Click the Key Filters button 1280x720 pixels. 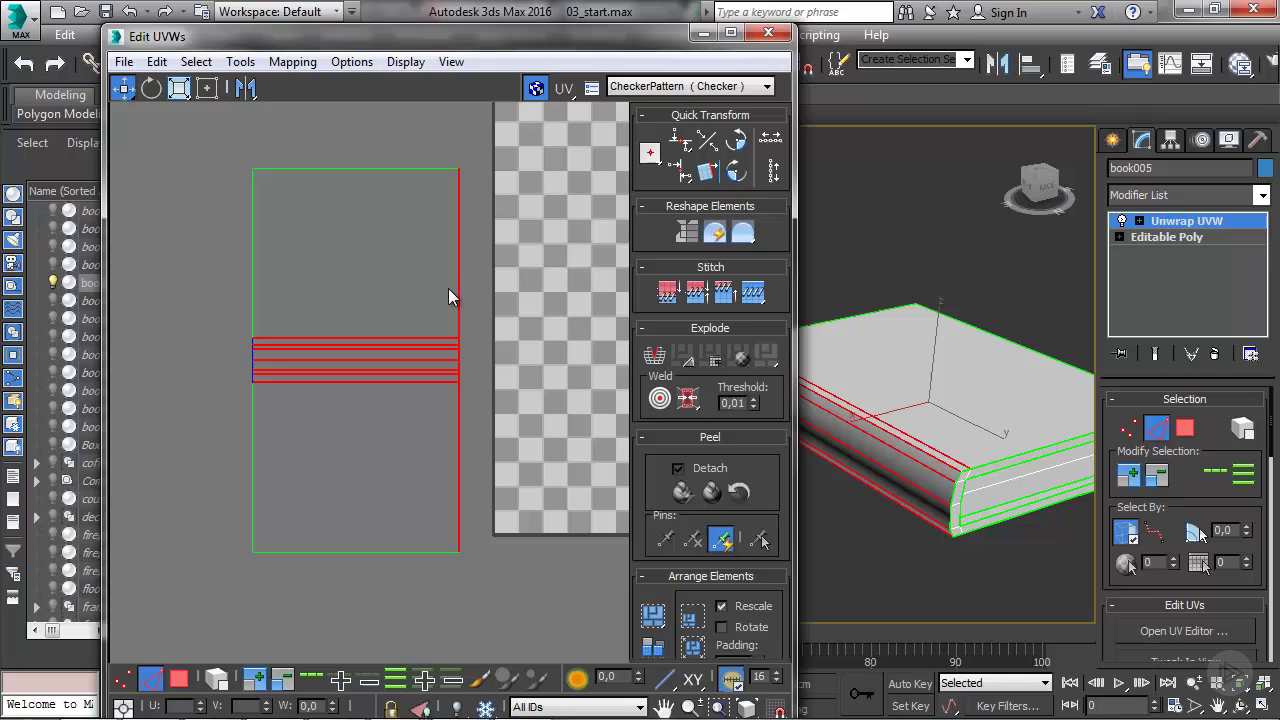coord(1007,706)
